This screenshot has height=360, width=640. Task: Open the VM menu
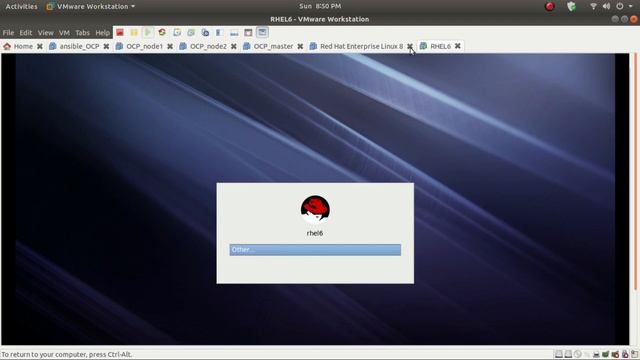[x=64, y=33]
